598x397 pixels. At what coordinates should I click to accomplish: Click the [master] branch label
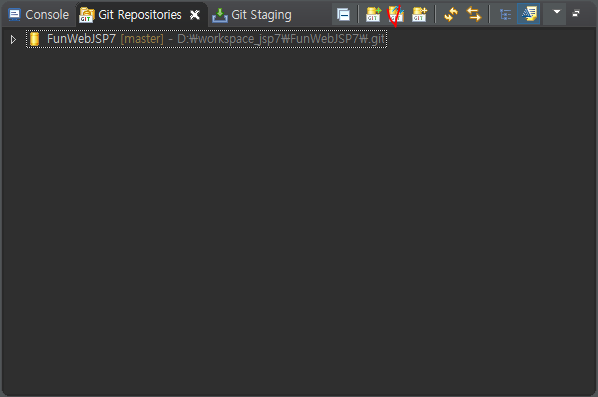tap(142, 39)
